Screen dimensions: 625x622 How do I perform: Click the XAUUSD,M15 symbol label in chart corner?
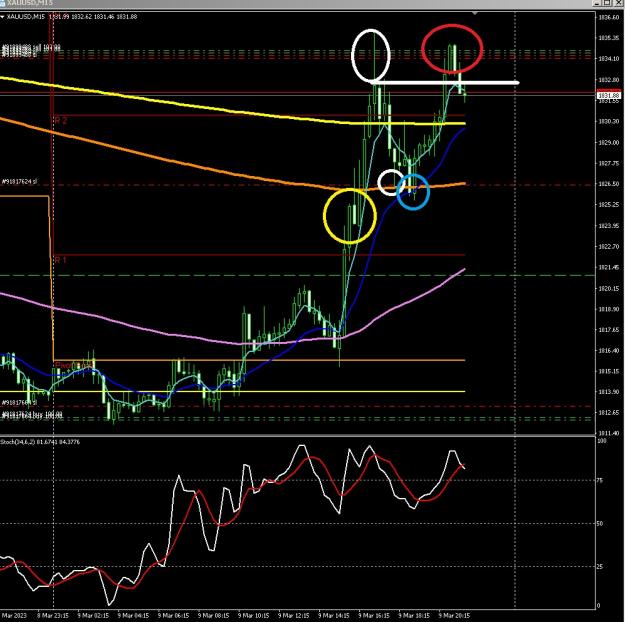pos(26,17)
